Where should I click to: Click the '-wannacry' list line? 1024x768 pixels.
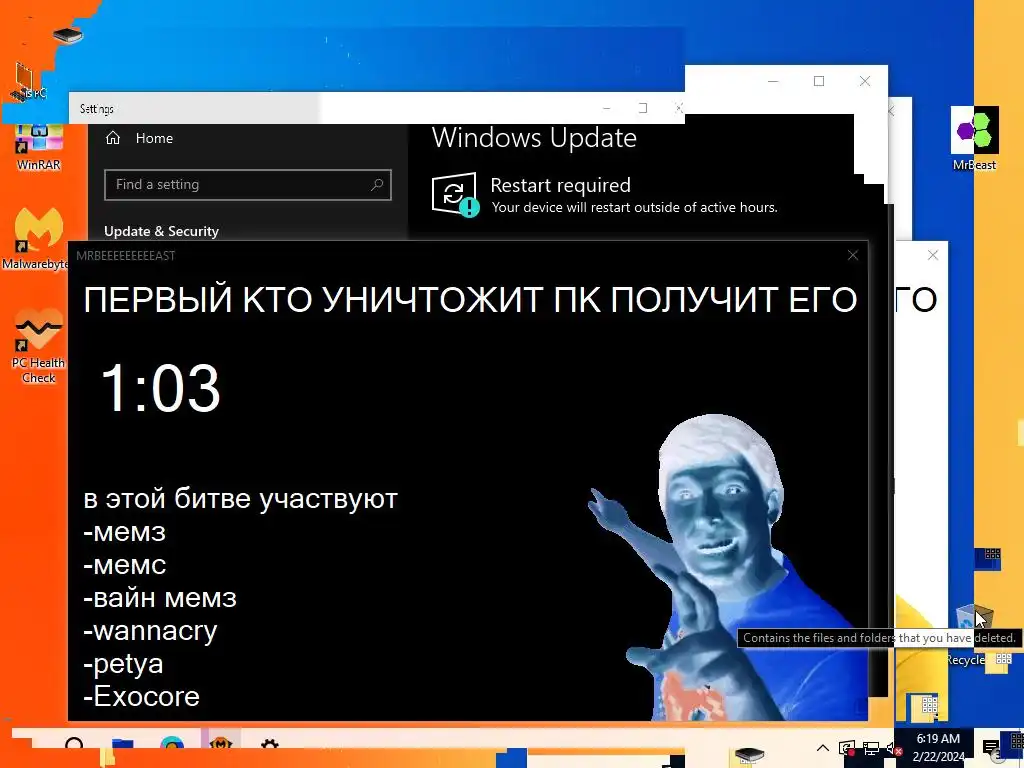pos(150,630)
